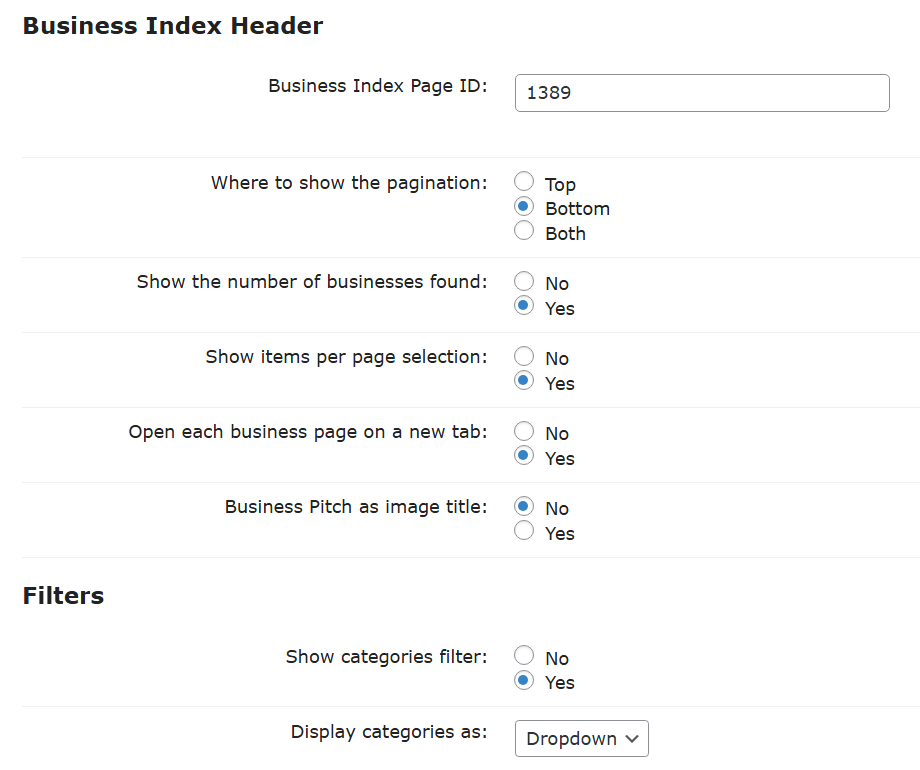Open the Display categories as dropdown

(x=581, y=738)
